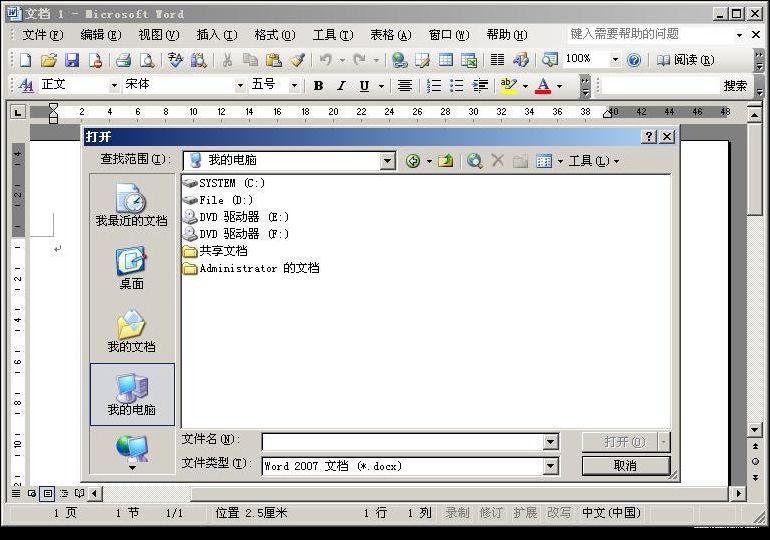Select the 共享文档 shared documents folder
The image size is (770, 540).
215,251
